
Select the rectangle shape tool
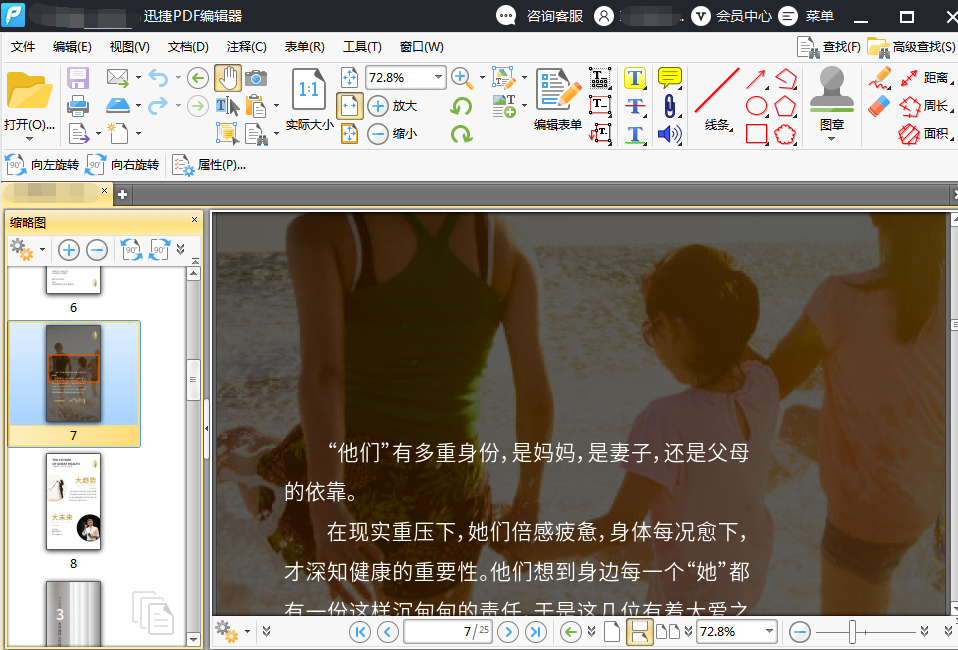756,134
